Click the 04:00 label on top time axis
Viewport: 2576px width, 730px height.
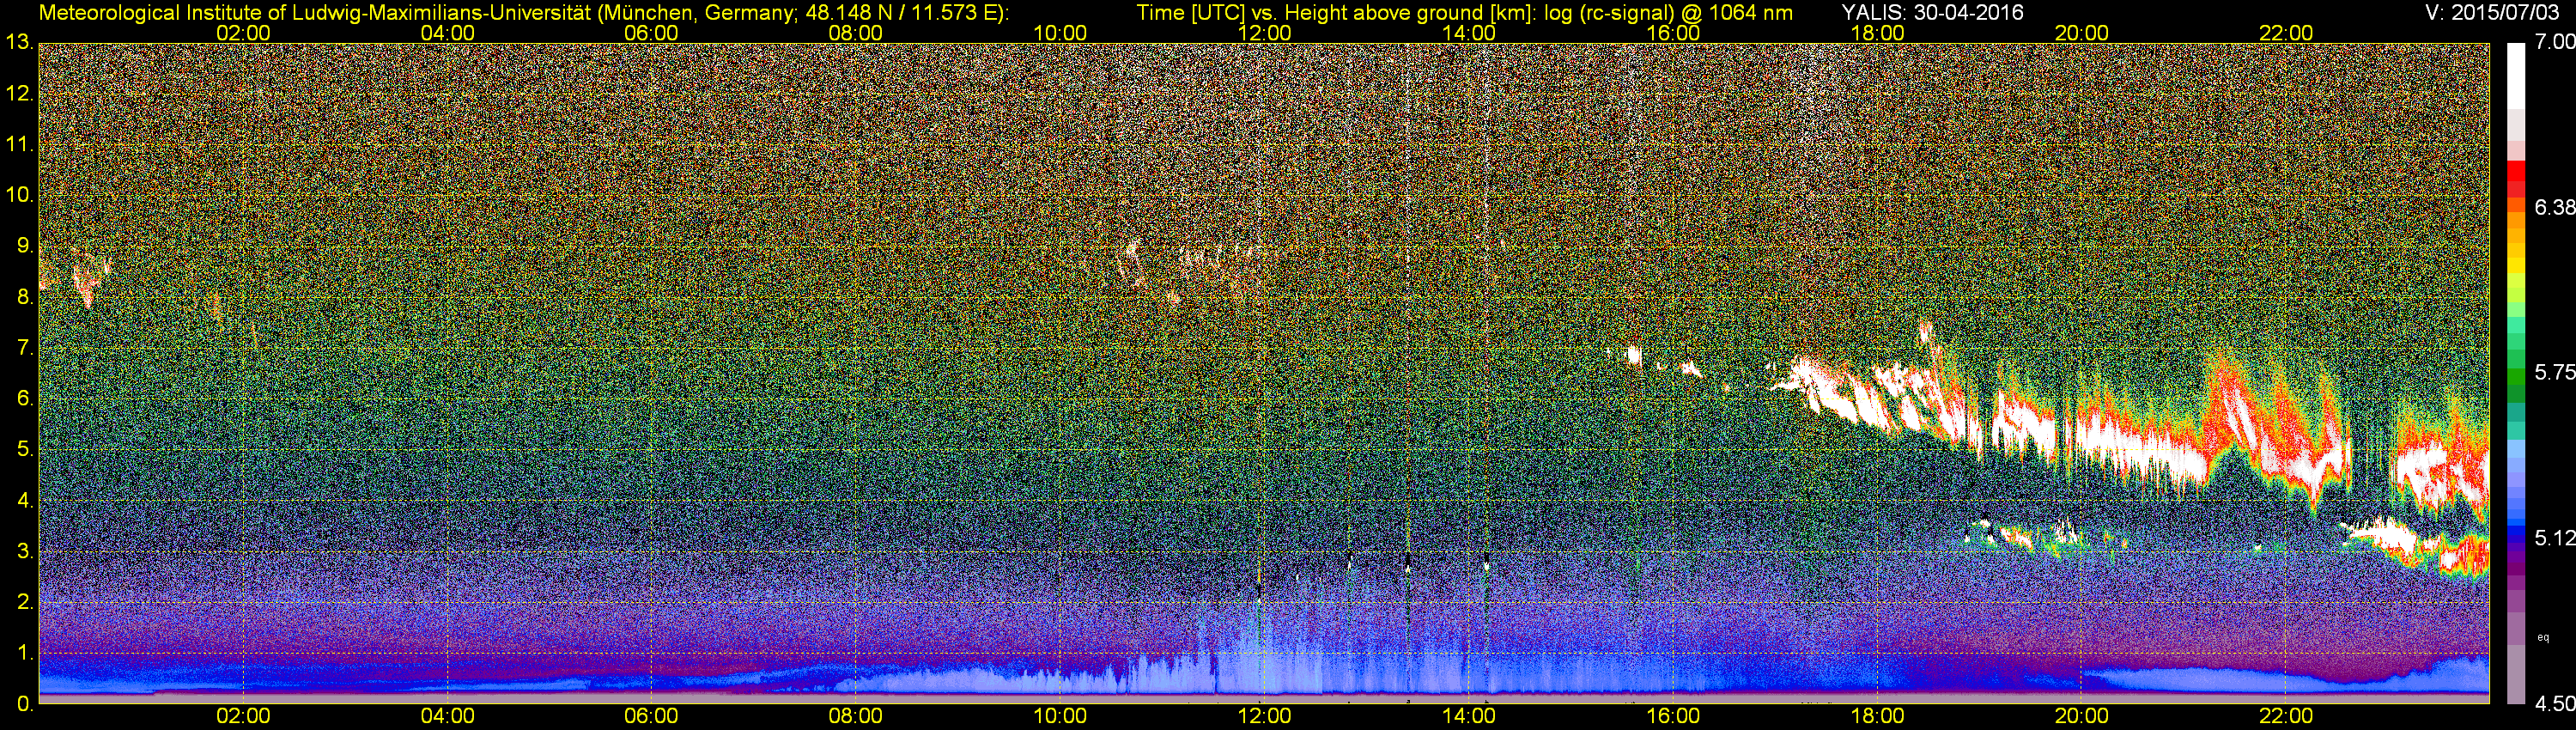(447, 33)
